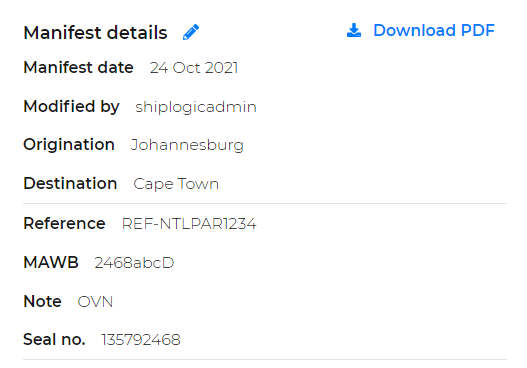The height and width of the screenshot is (368, 527).
Task: Select the seal number 135792468
Action: (x=141, y=340)
